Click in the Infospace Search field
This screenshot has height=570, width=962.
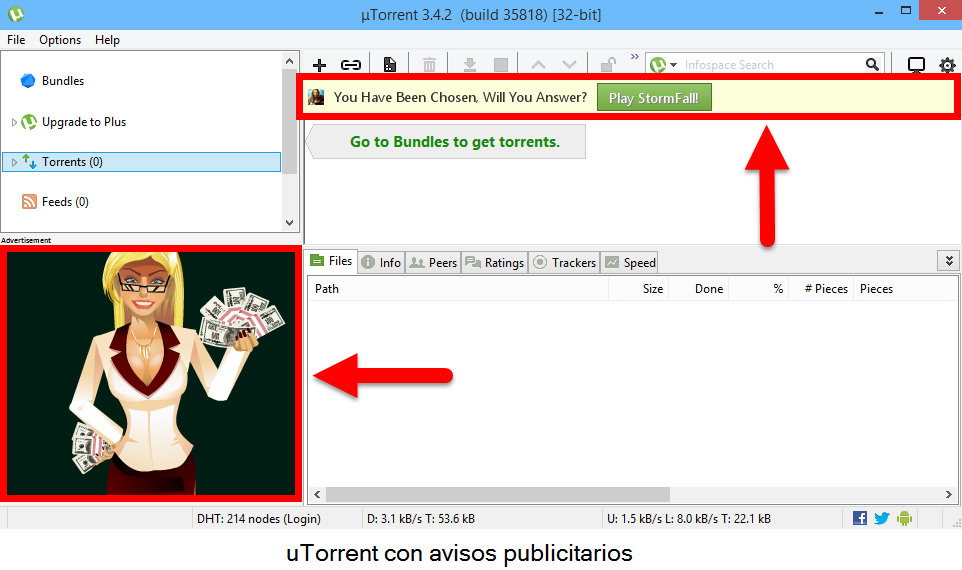point(772,65)
